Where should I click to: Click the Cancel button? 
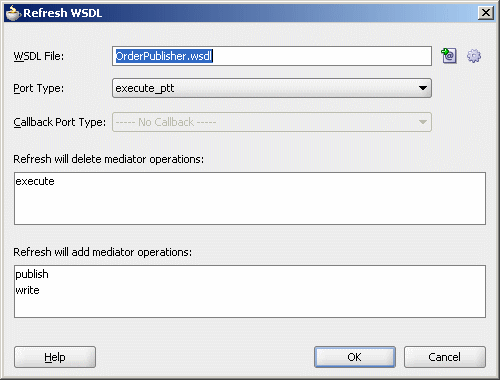click(x=445, y=357)
